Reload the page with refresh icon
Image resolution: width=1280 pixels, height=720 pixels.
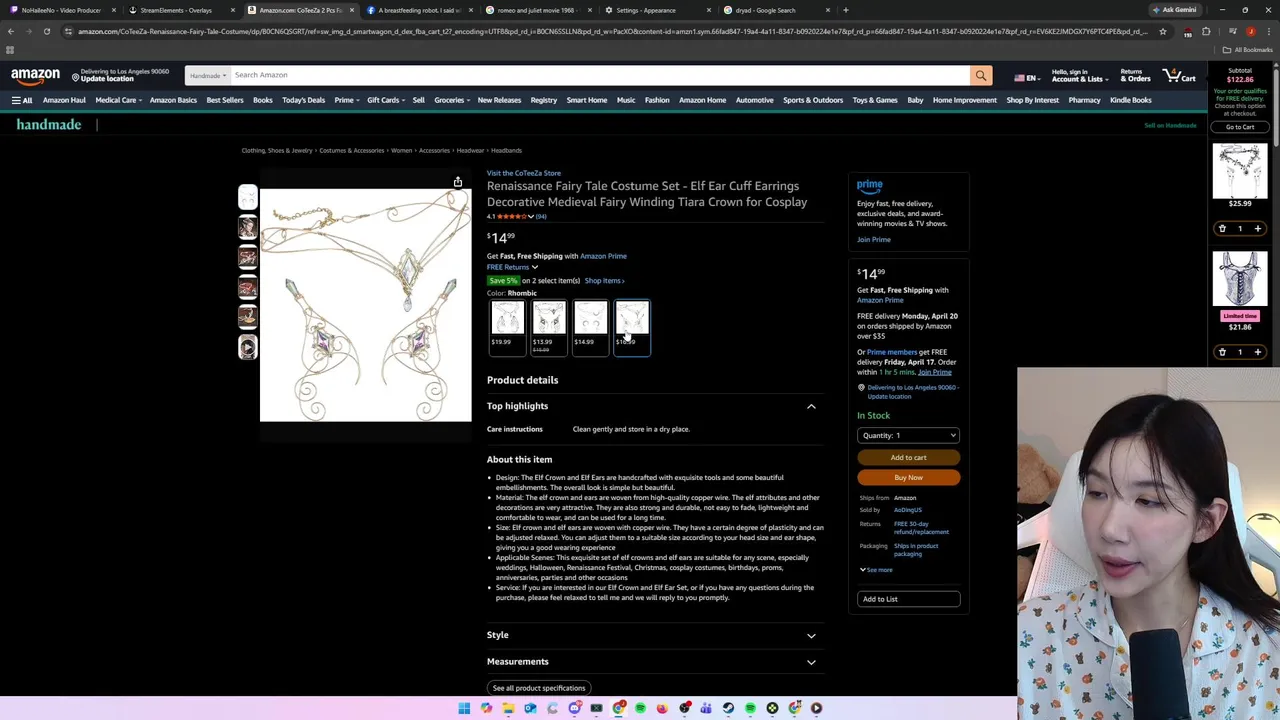pyautogui.click(x=46, y=31)
